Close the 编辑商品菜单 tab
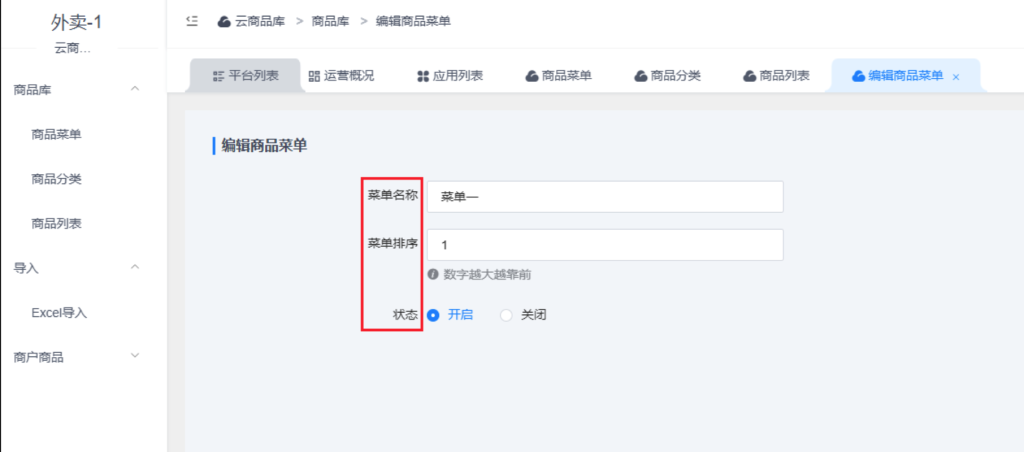The height and width of the screenshot is (452, 1024). click(956, 77)
